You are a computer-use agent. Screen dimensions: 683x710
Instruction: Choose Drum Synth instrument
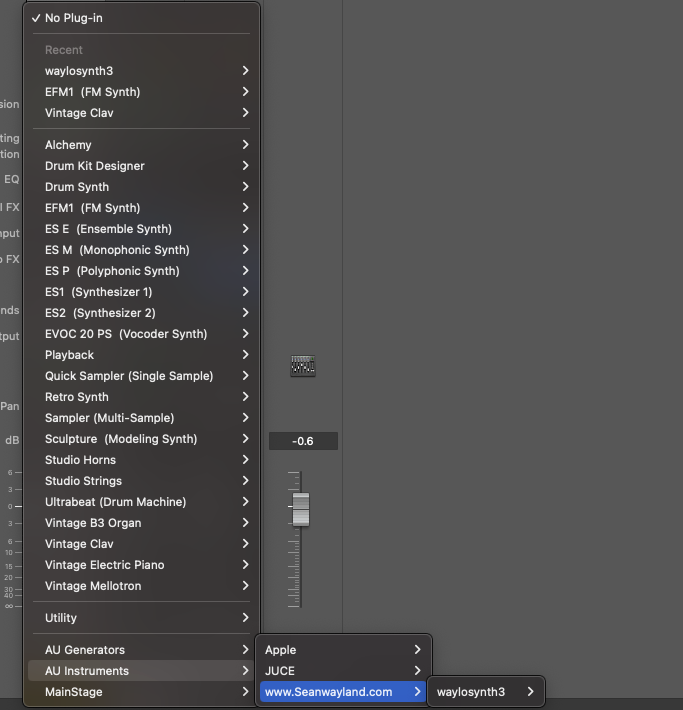[x=141, y=187]
